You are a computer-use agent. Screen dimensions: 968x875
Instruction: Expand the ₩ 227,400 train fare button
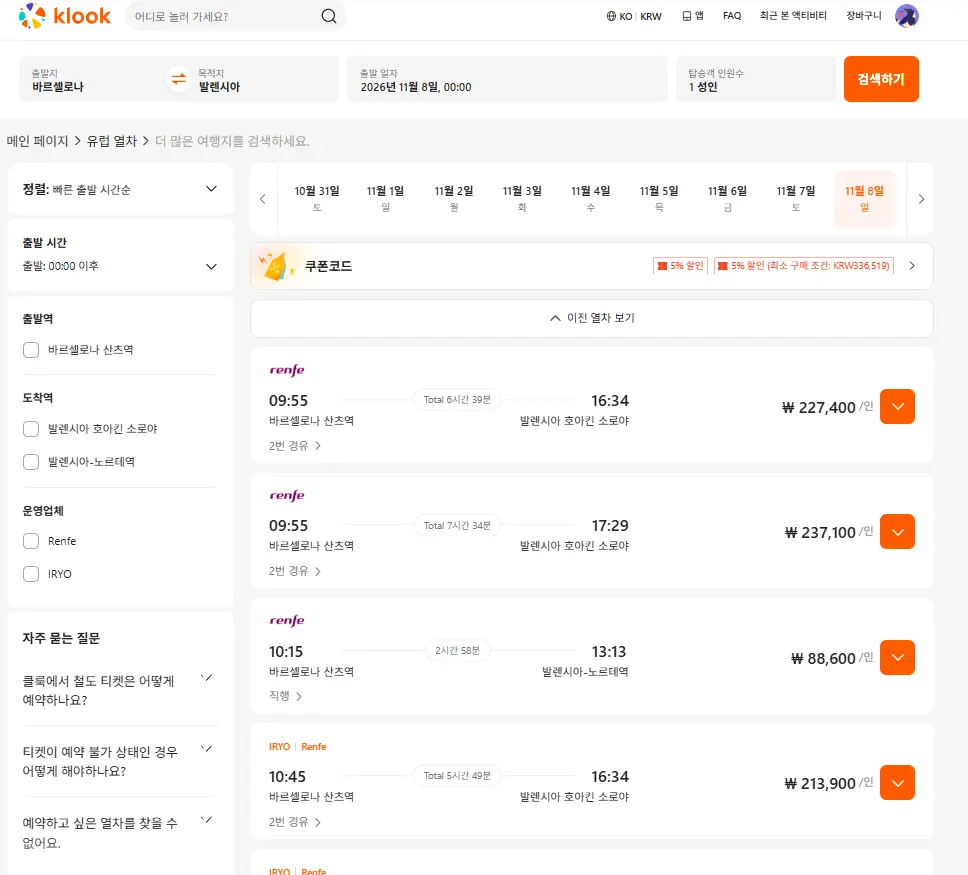[897, 406]
